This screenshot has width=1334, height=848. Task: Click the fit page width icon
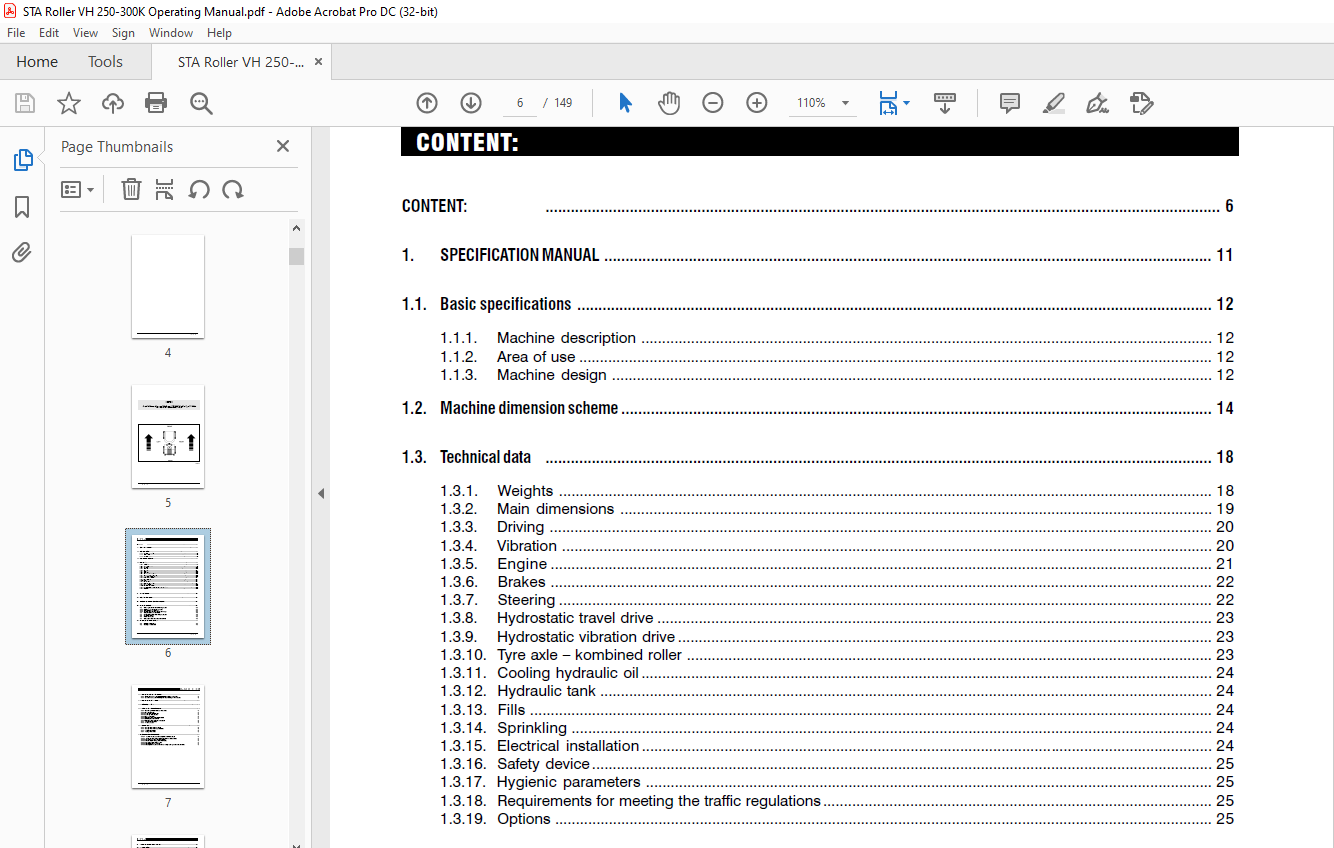tap(888, 103)
